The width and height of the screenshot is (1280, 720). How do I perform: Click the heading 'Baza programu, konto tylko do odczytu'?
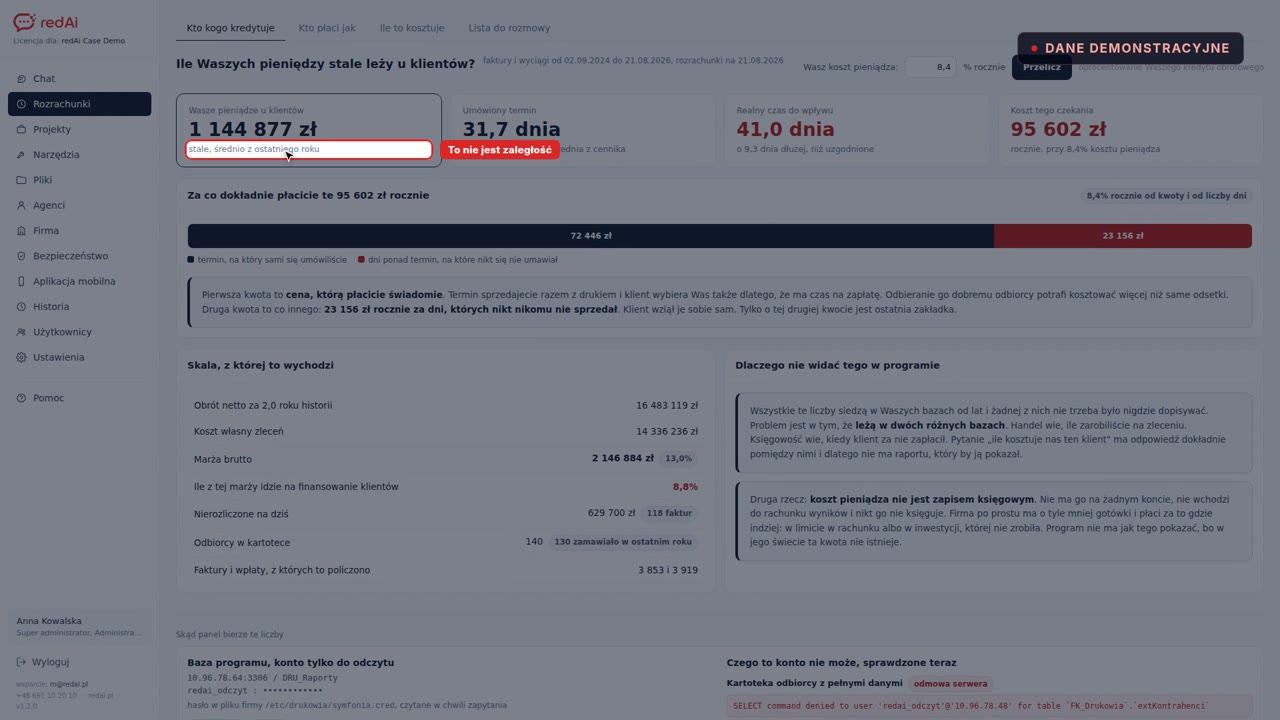pyautogui.click(x=291, y=662)
